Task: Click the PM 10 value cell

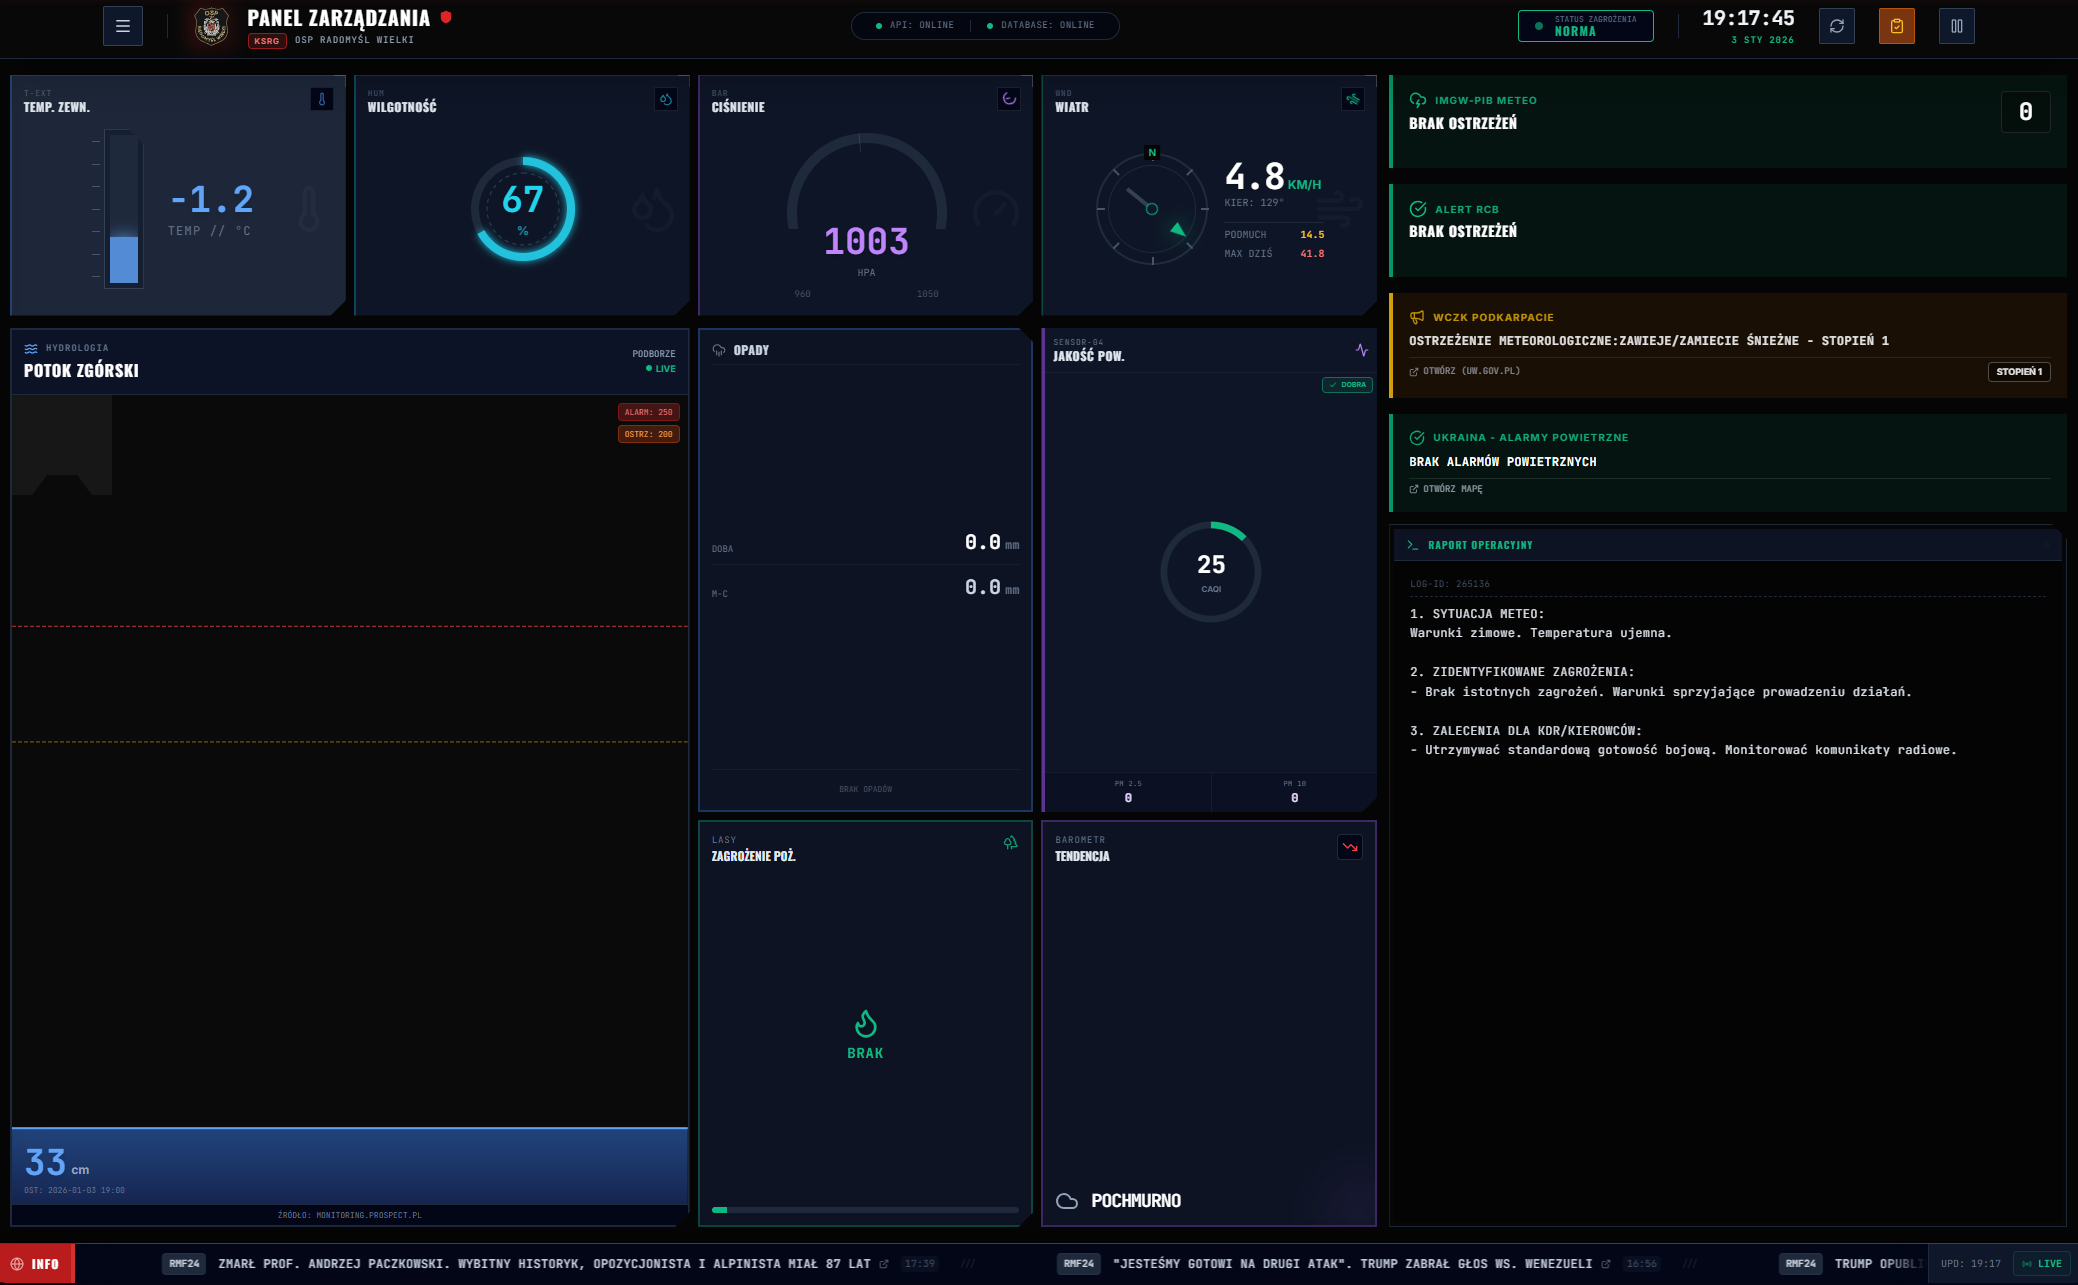Action: tap(1294, 792)
